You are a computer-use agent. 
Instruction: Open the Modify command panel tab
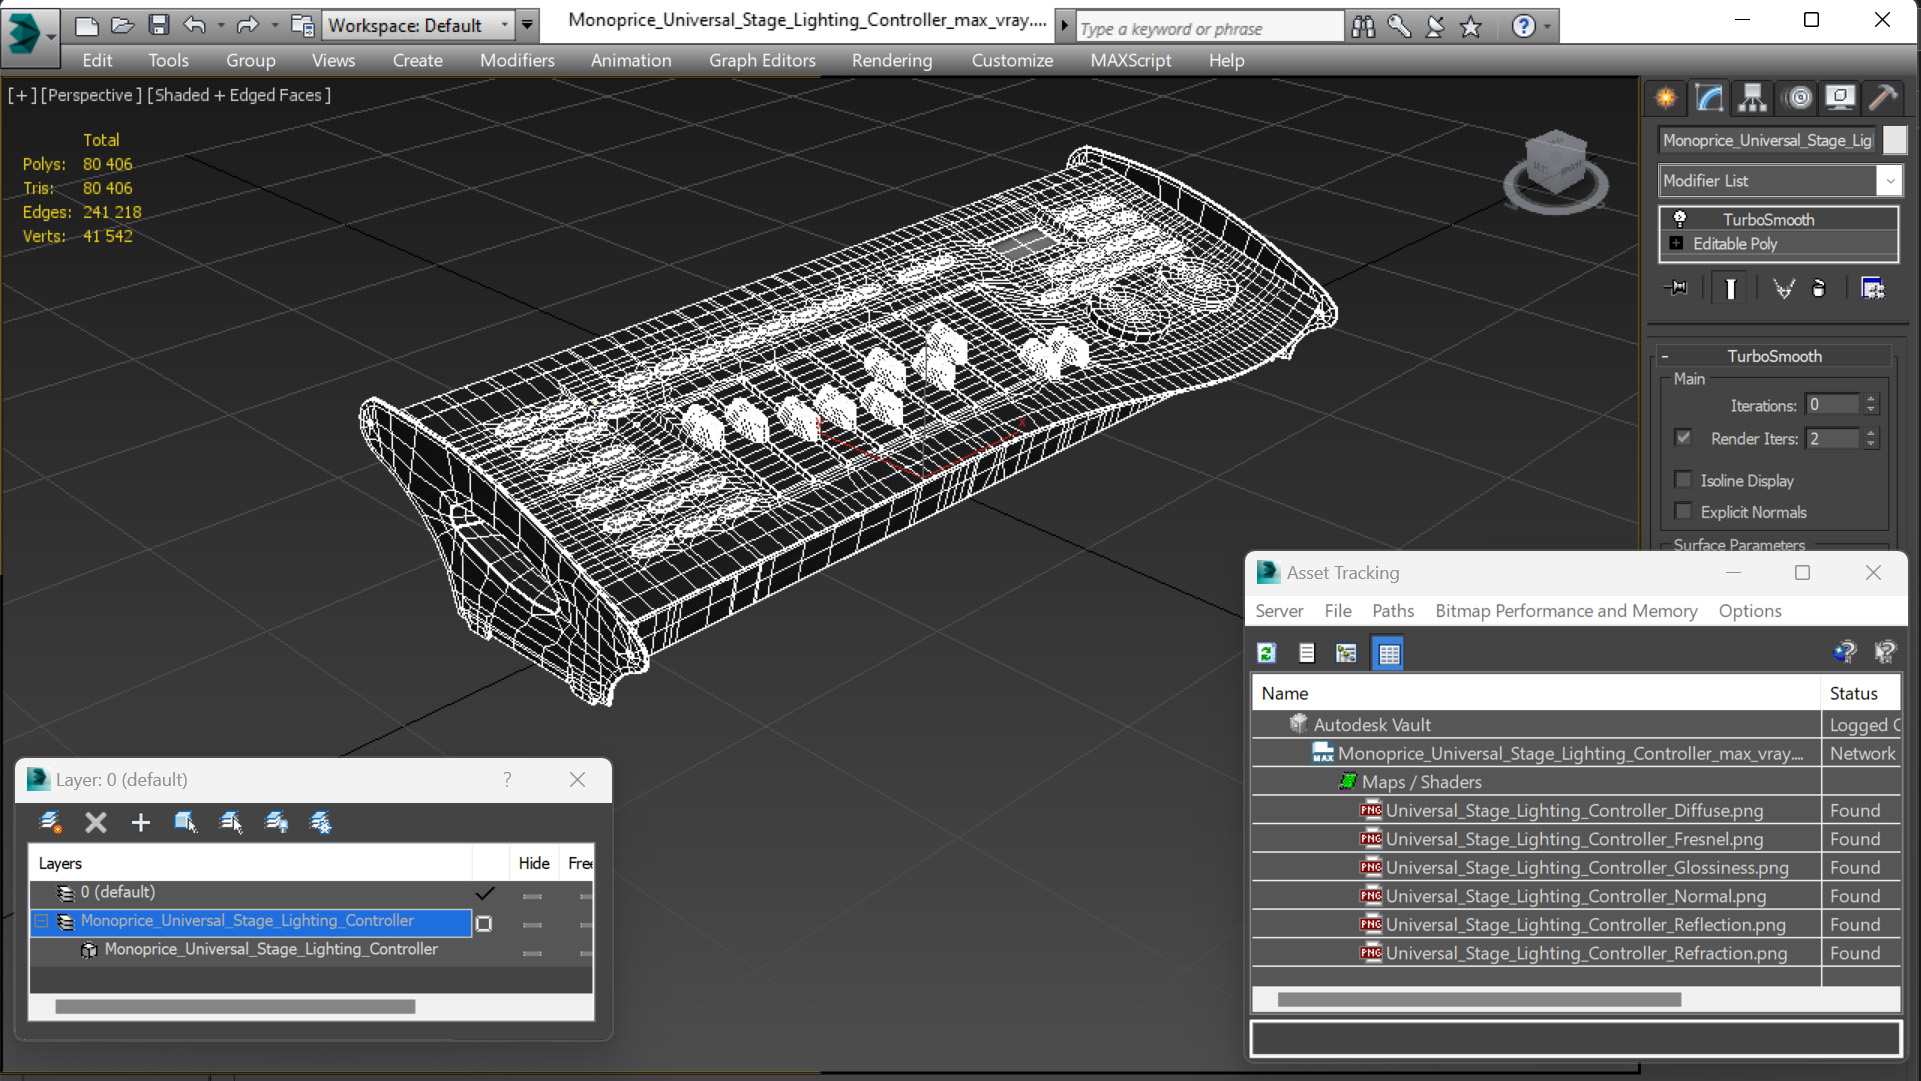pyautogui.click(x=1709, y=97)
